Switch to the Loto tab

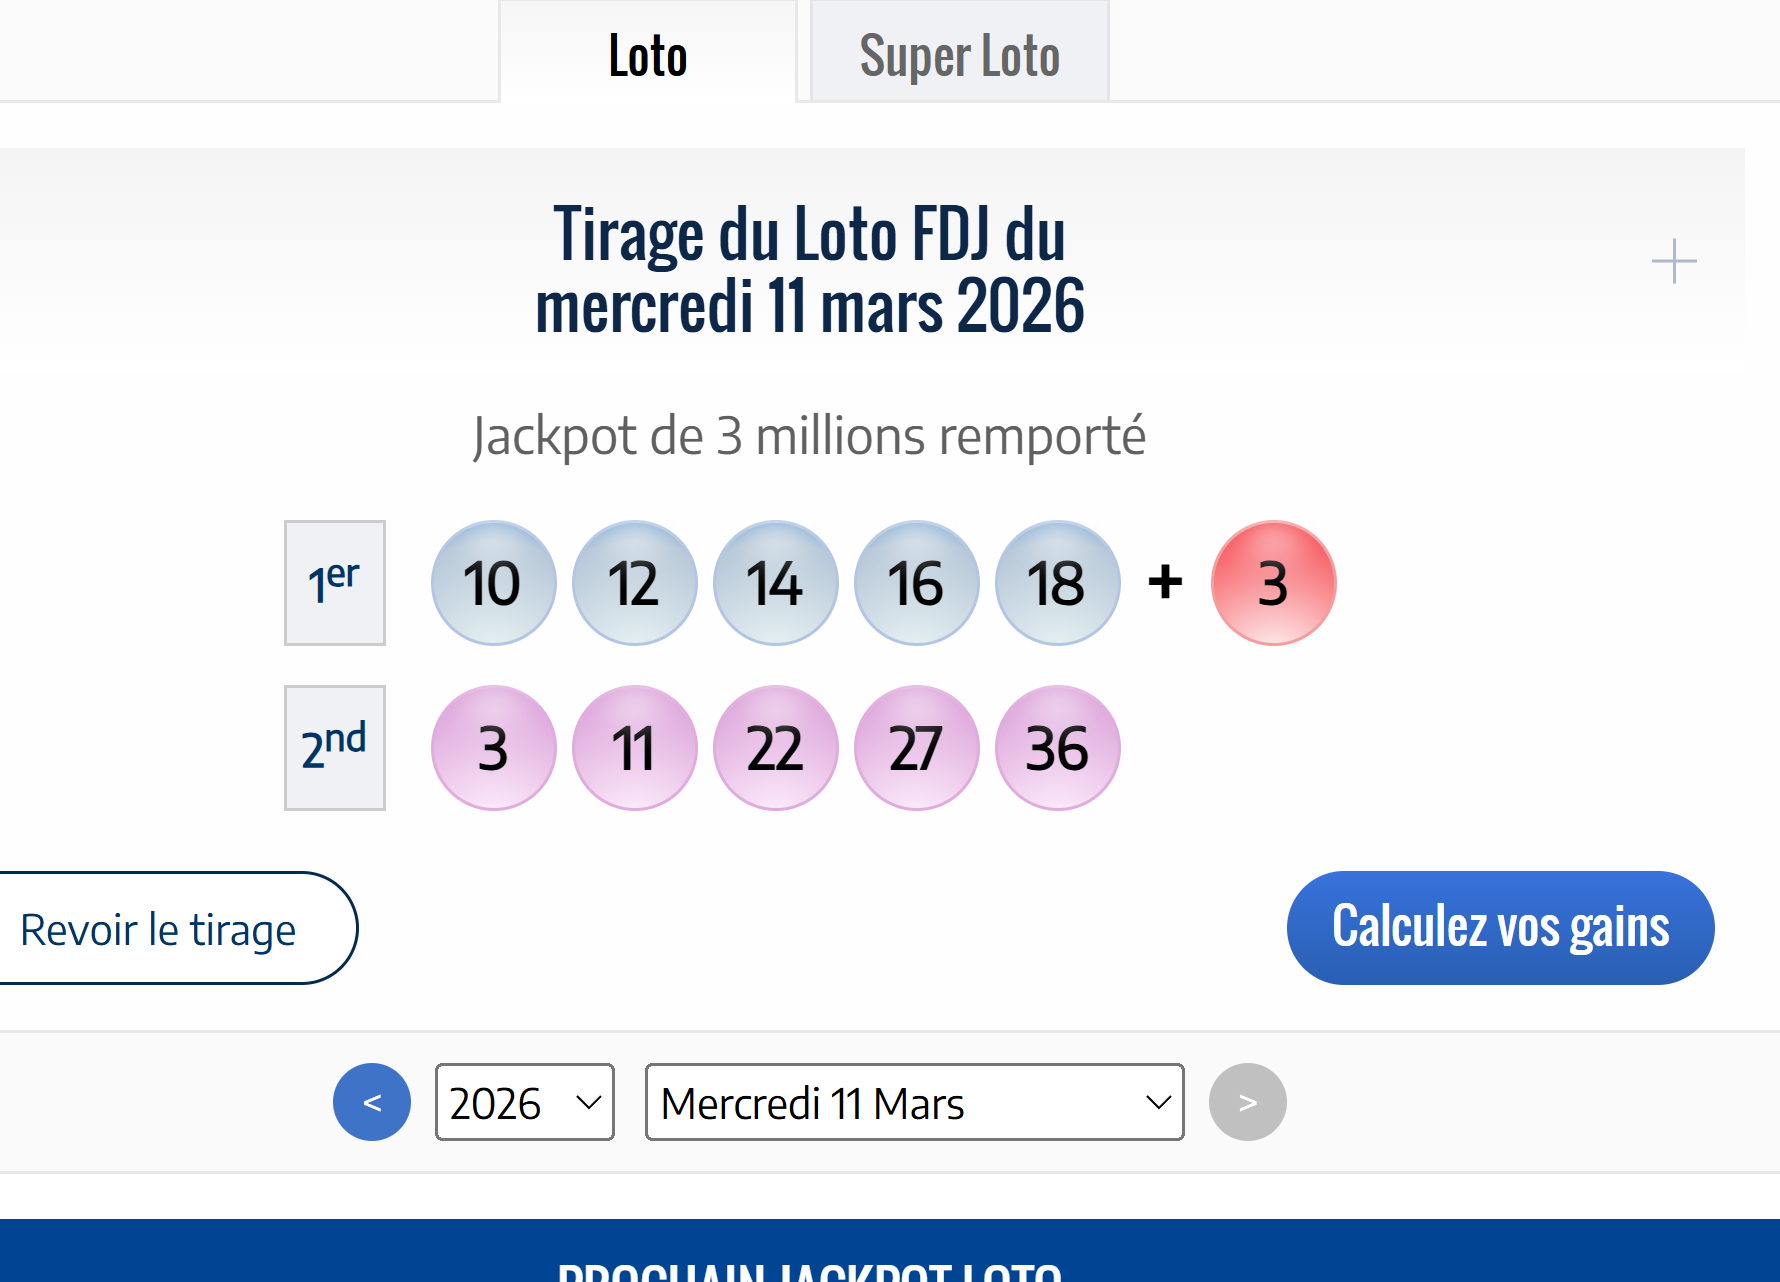(648, 54)
